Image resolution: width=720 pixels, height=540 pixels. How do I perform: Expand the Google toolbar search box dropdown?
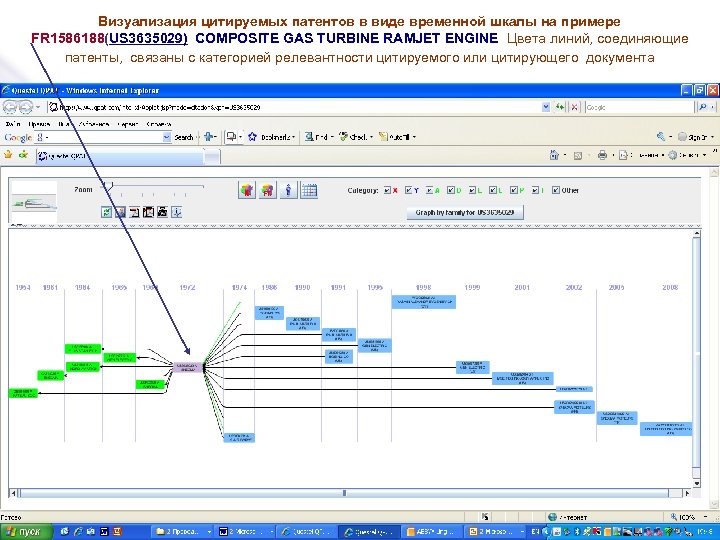(167, 137)
